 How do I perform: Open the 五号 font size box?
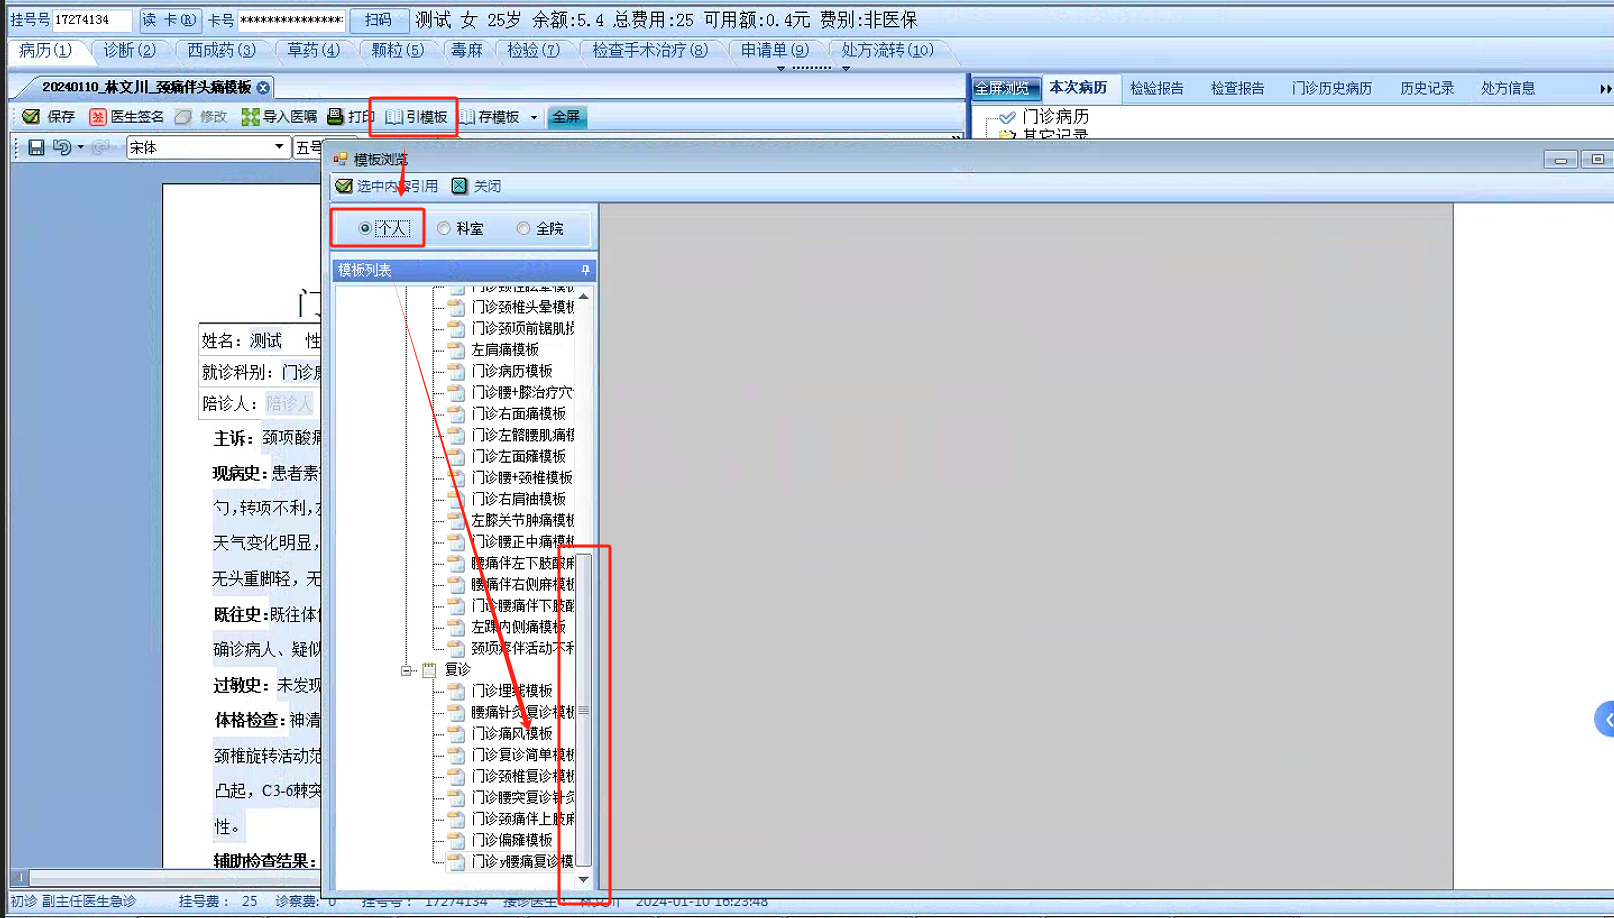(x=307, y=147)
